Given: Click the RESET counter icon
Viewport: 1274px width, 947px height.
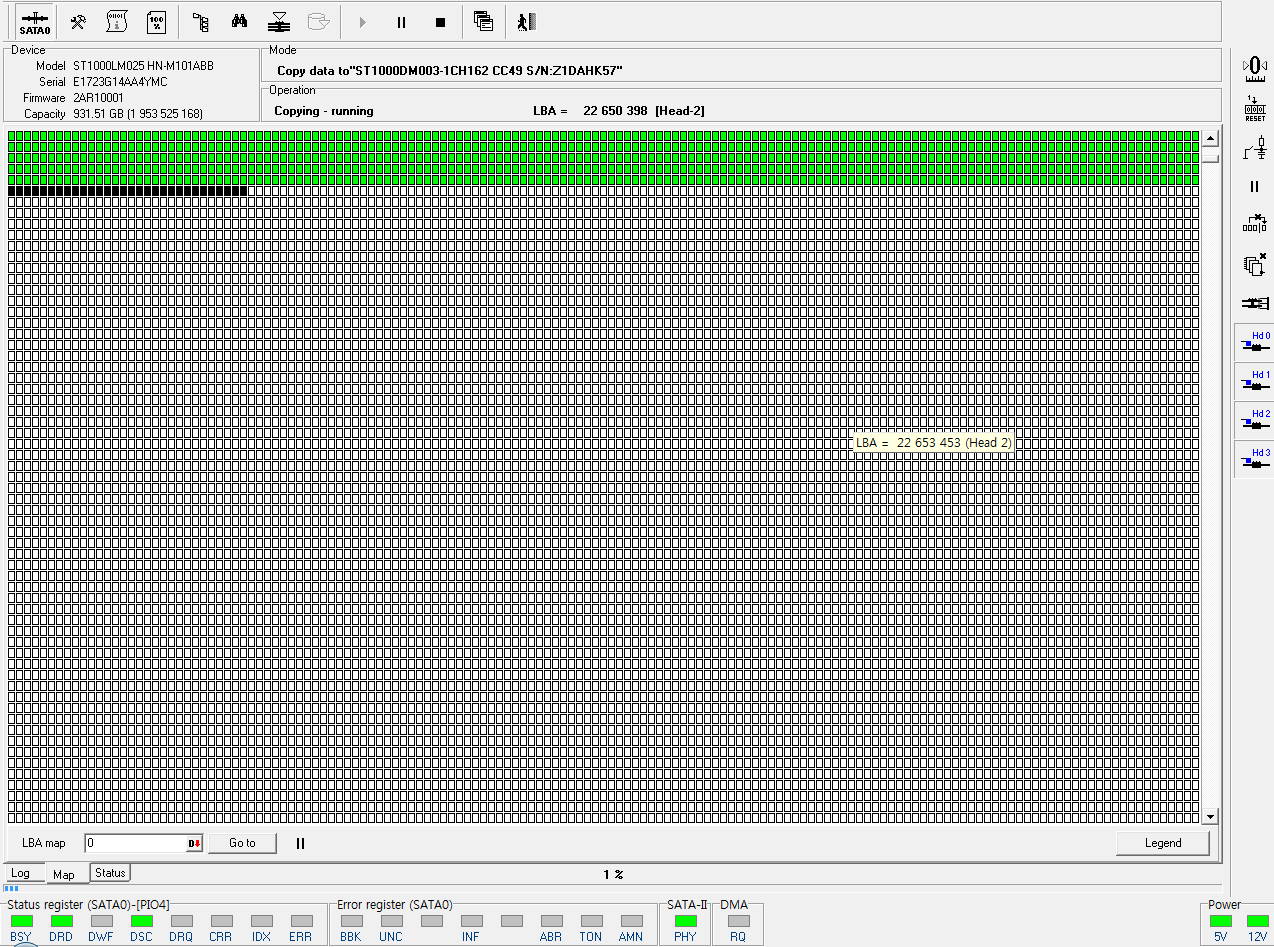Looking at the screenshot, I should [x=1255, y=108].
